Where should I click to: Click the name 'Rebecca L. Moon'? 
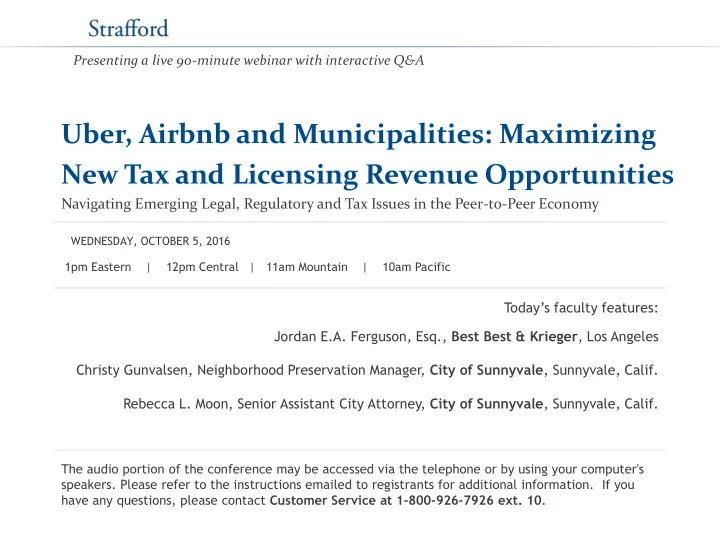[177, 404]
